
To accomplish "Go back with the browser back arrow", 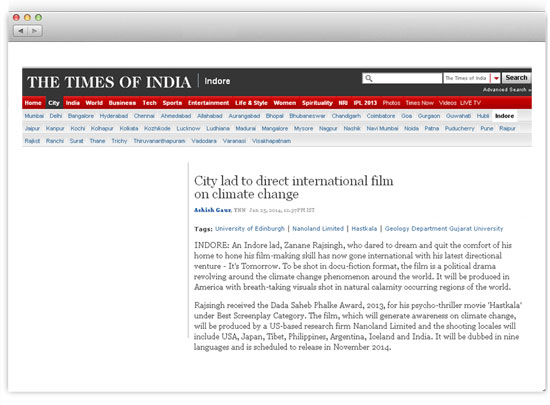I will [x=21, y=31].
